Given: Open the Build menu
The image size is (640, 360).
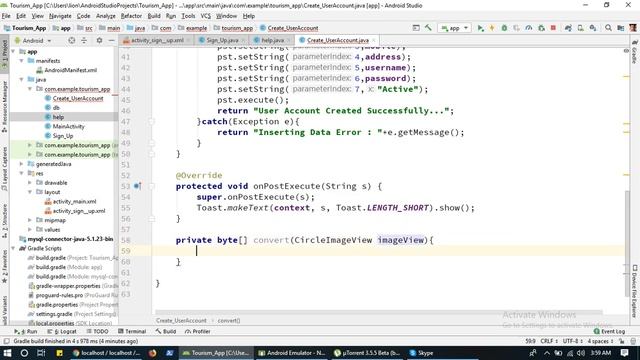Looking at the screenshot, I should [154, 16].
